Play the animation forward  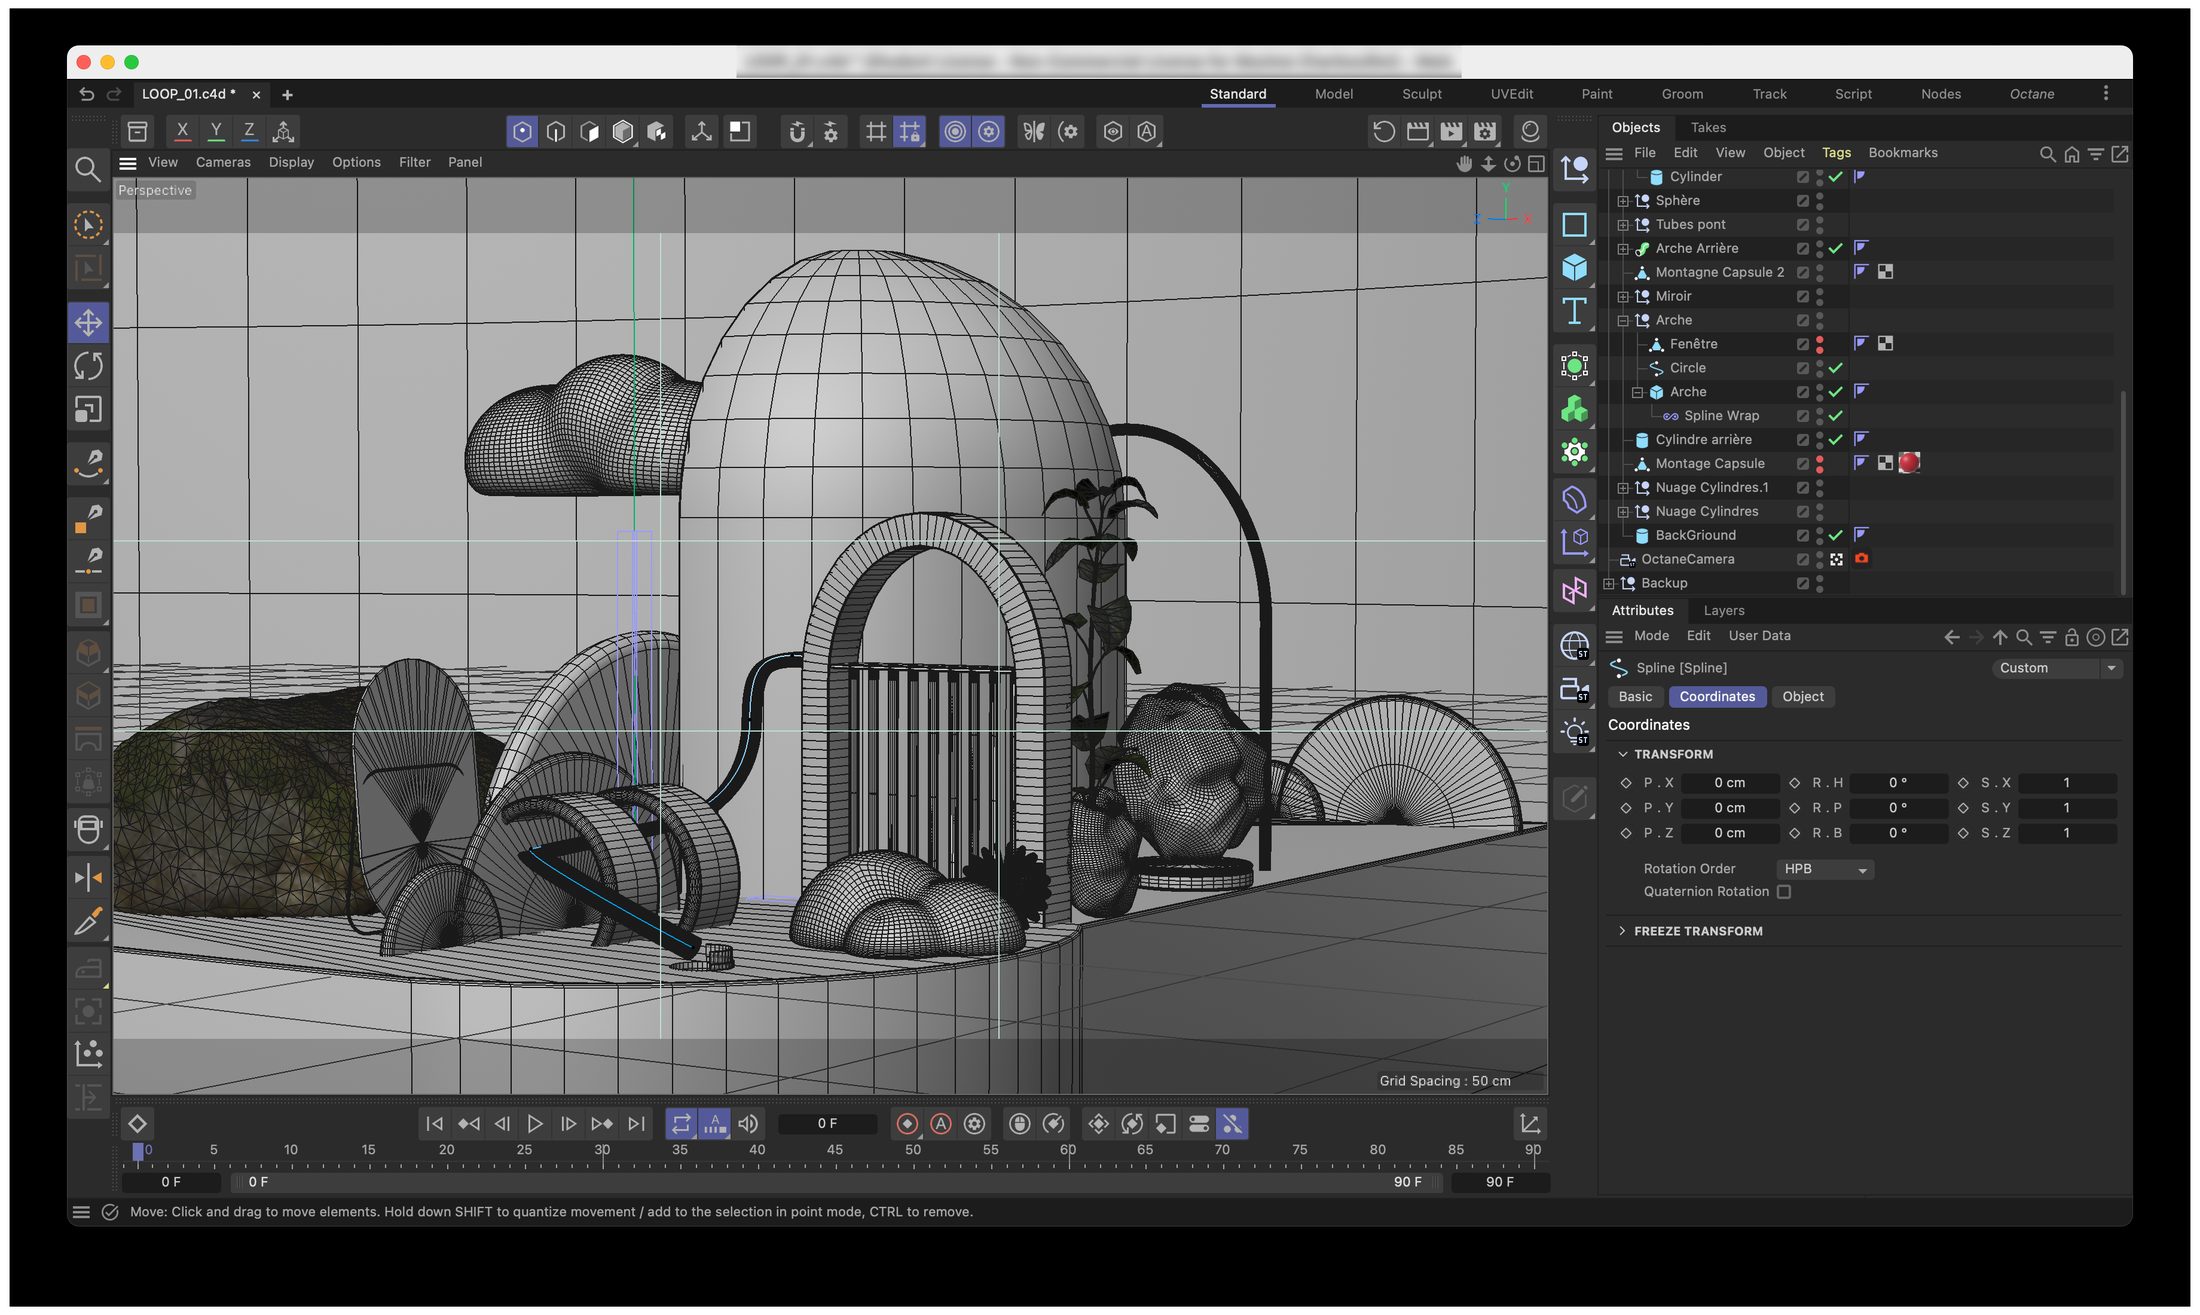[x=535, y=1124]
